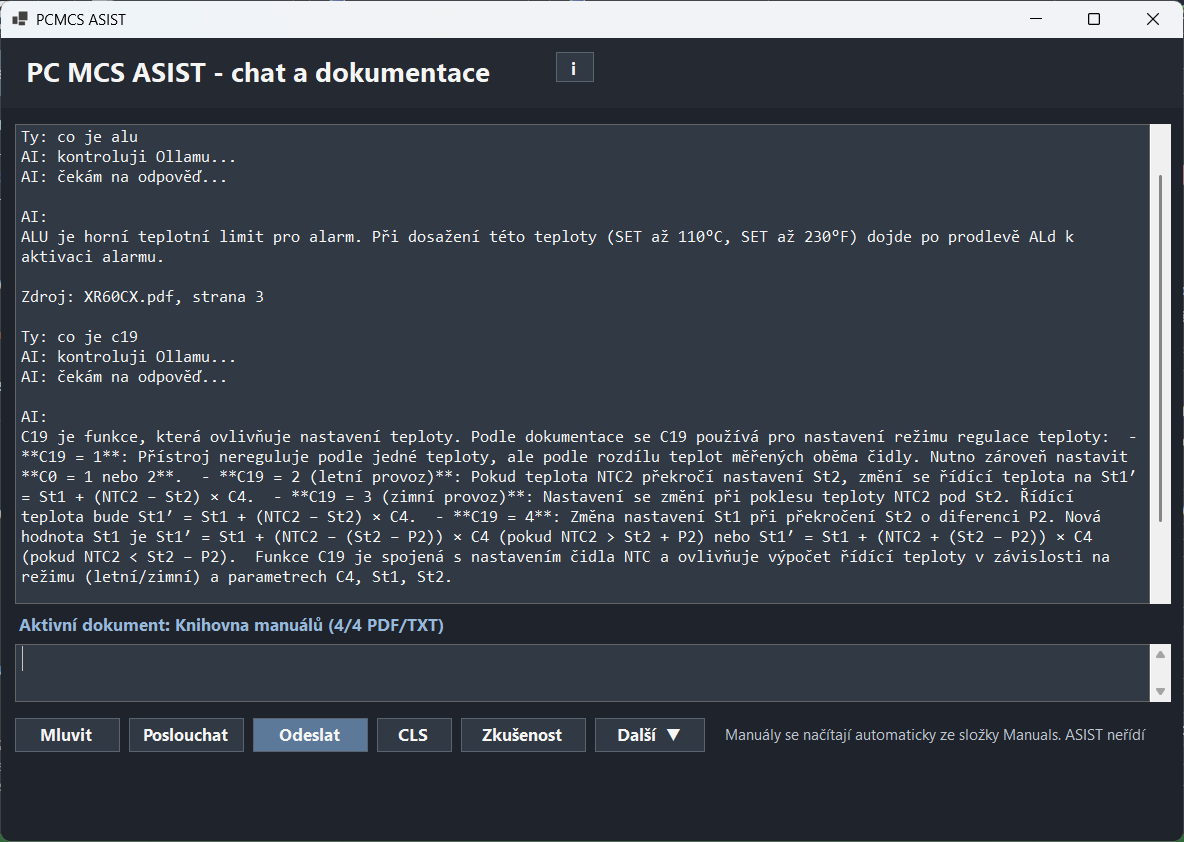Send message with Odeslat button

pos(310,735)
